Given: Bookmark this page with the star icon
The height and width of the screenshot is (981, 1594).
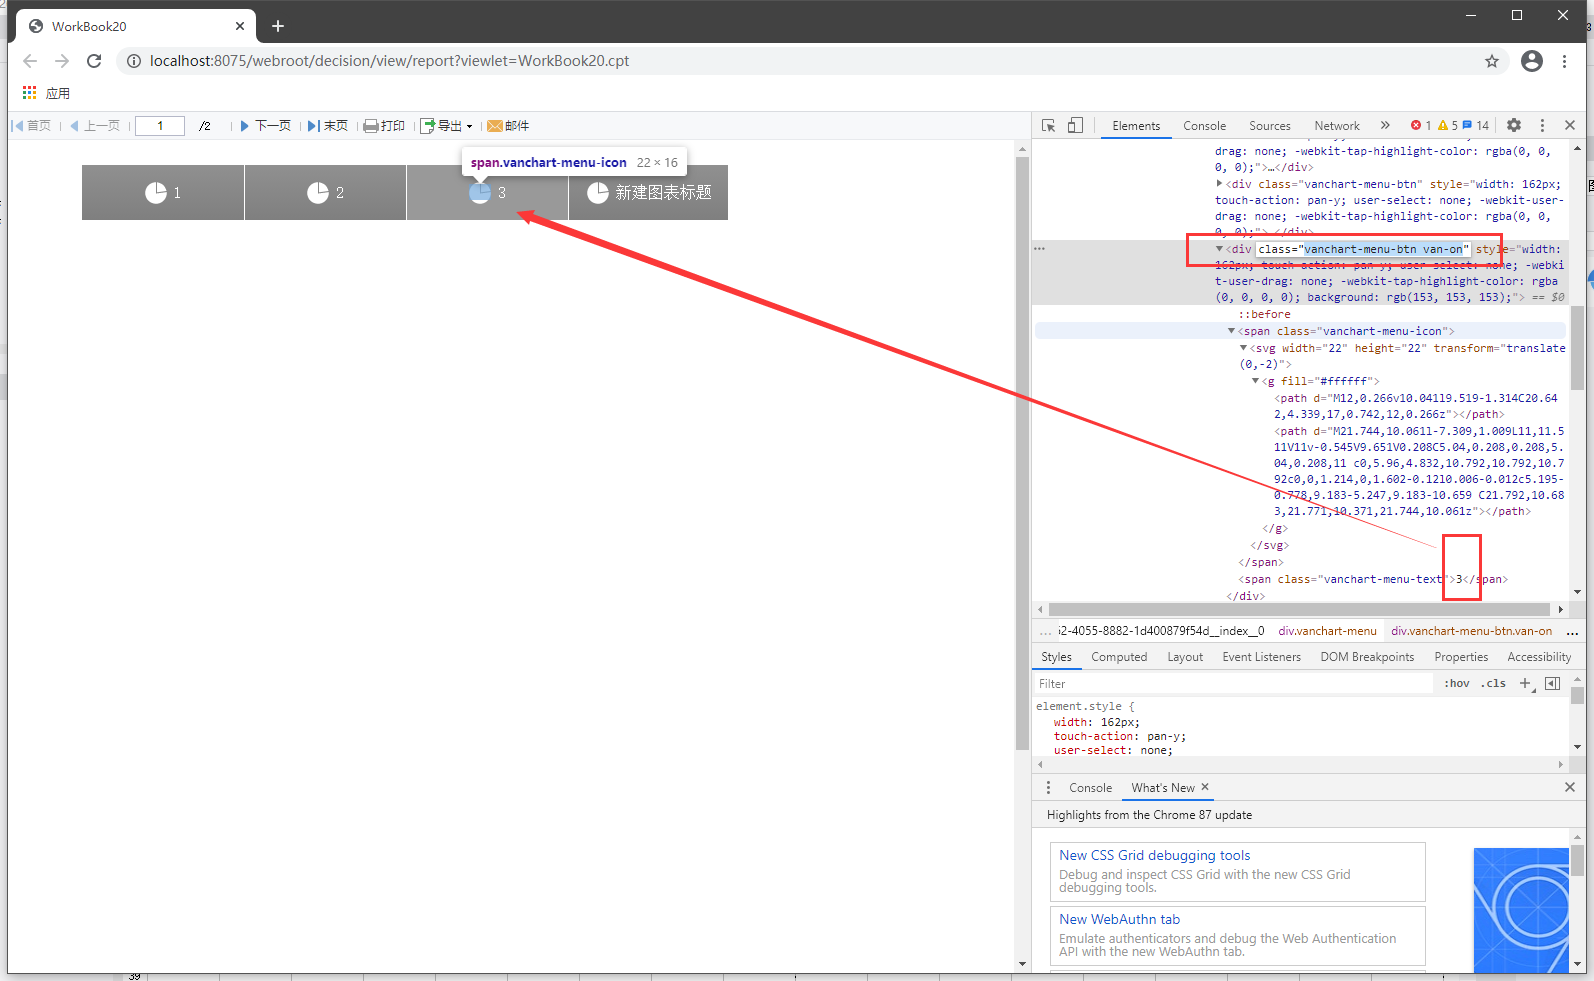Looking at the screenshot, I should pos(1491,61).
